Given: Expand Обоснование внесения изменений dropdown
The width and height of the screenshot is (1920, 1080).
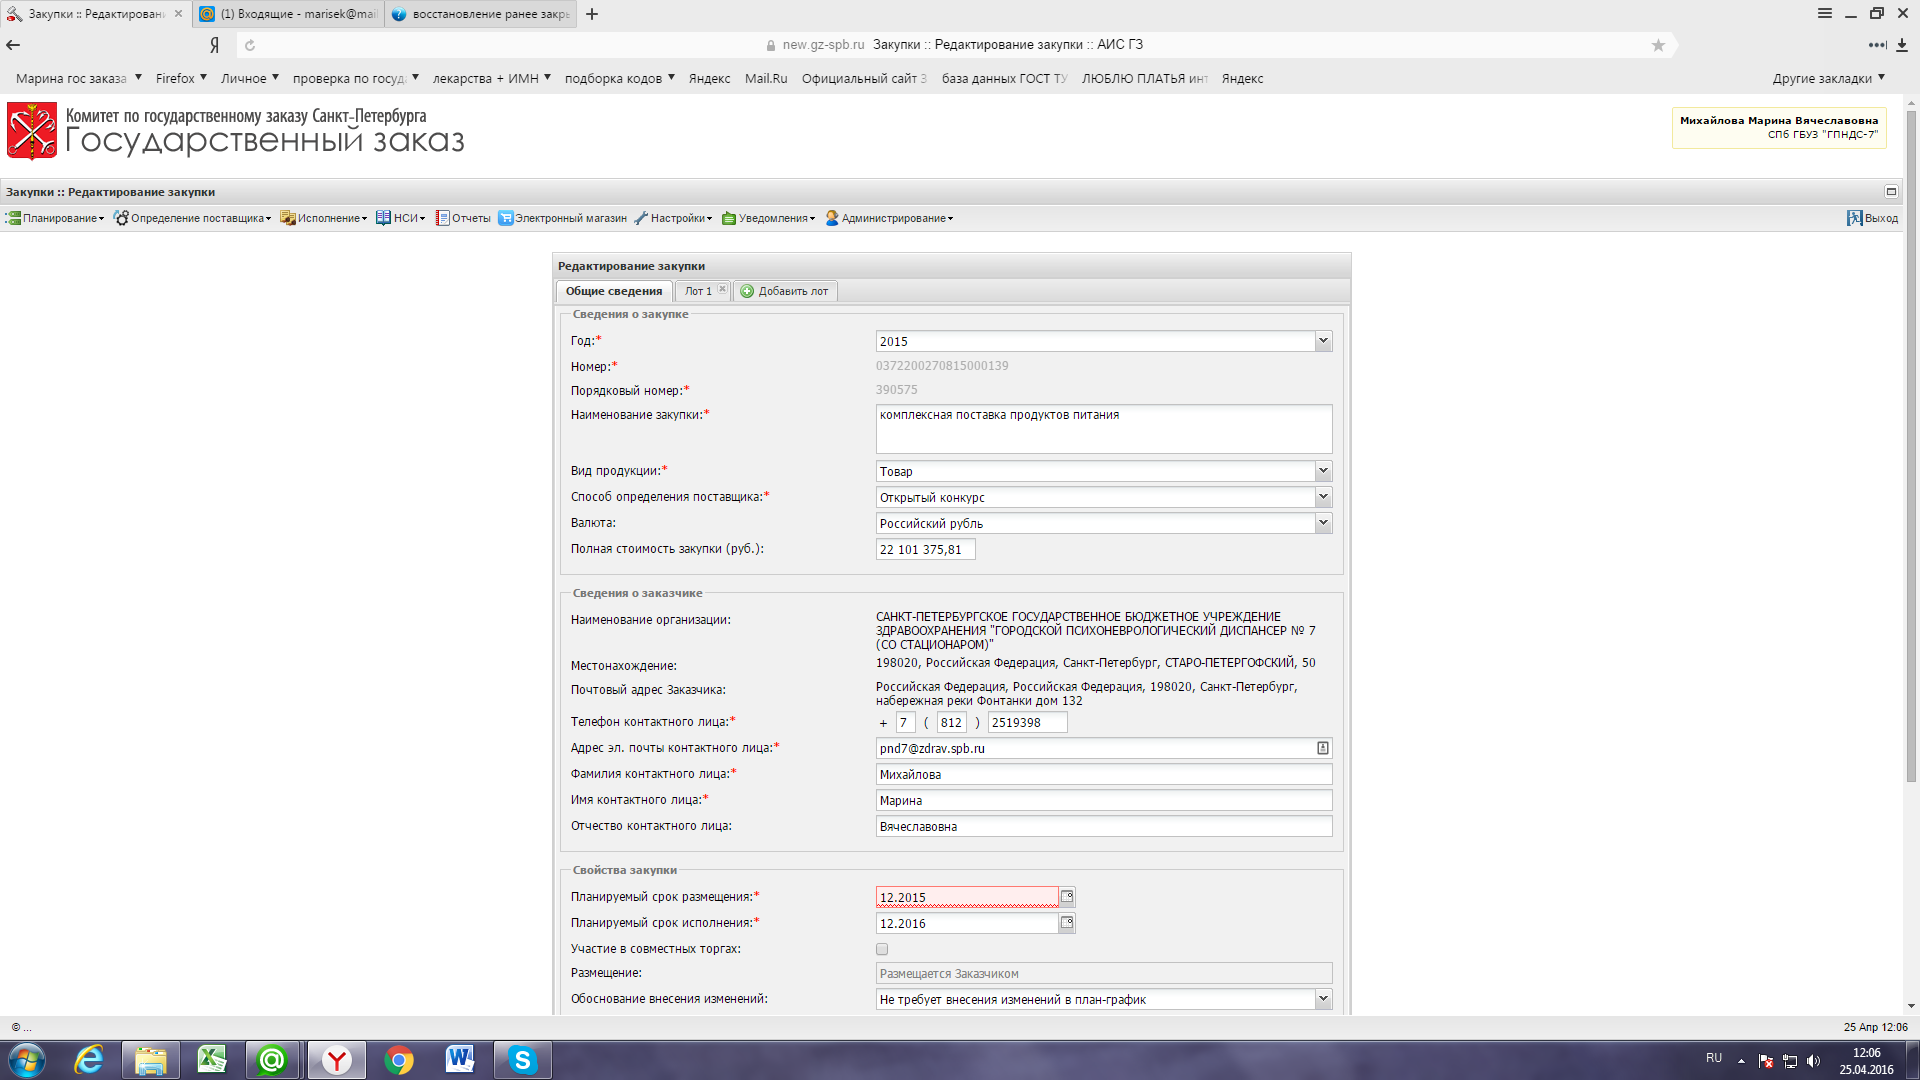Looking at the screenshot, I should pyautogui.click(x=1323, y=999).
